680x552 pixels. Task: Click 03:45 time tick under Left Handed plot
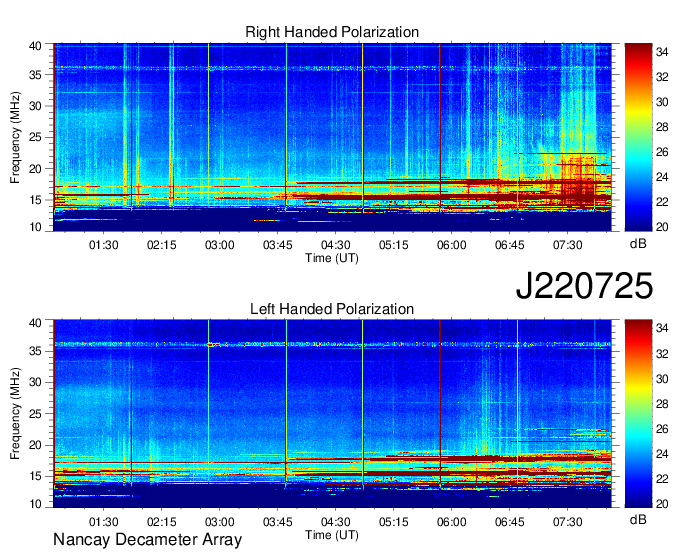click(278, 522)
